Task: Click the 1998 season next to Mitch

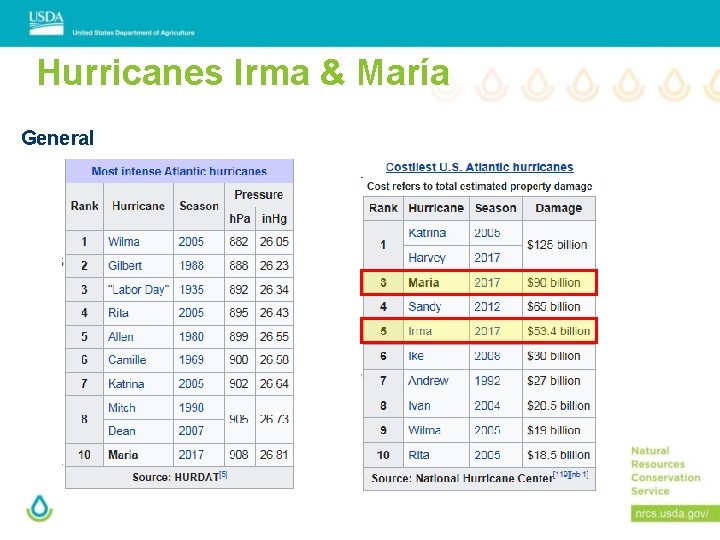Action: pos(191,407)
